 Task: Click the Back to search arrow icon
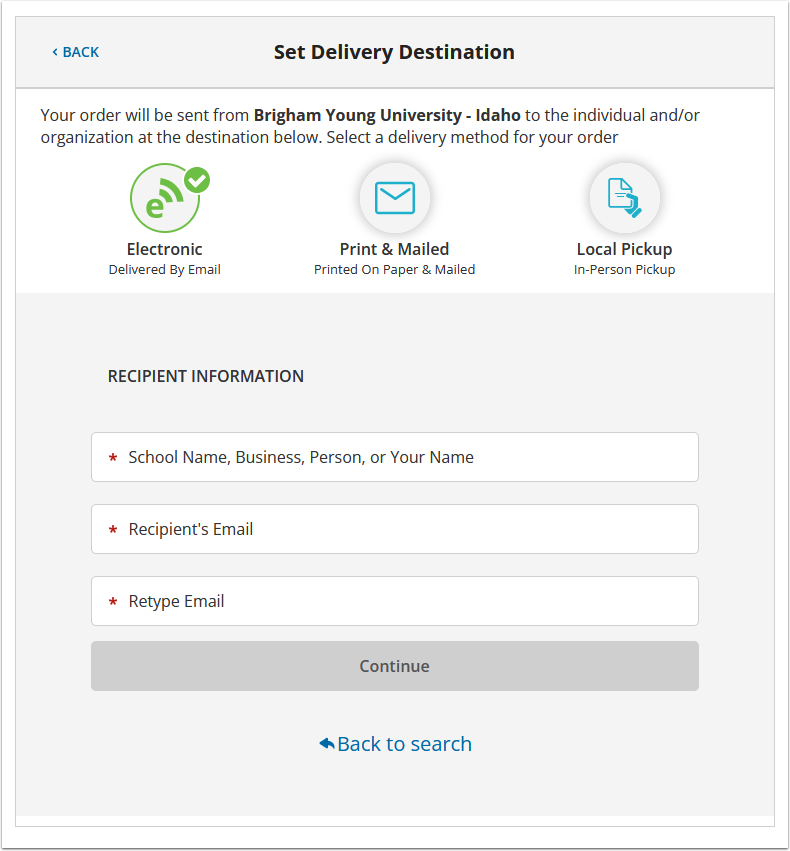click(x=327, y=743)
